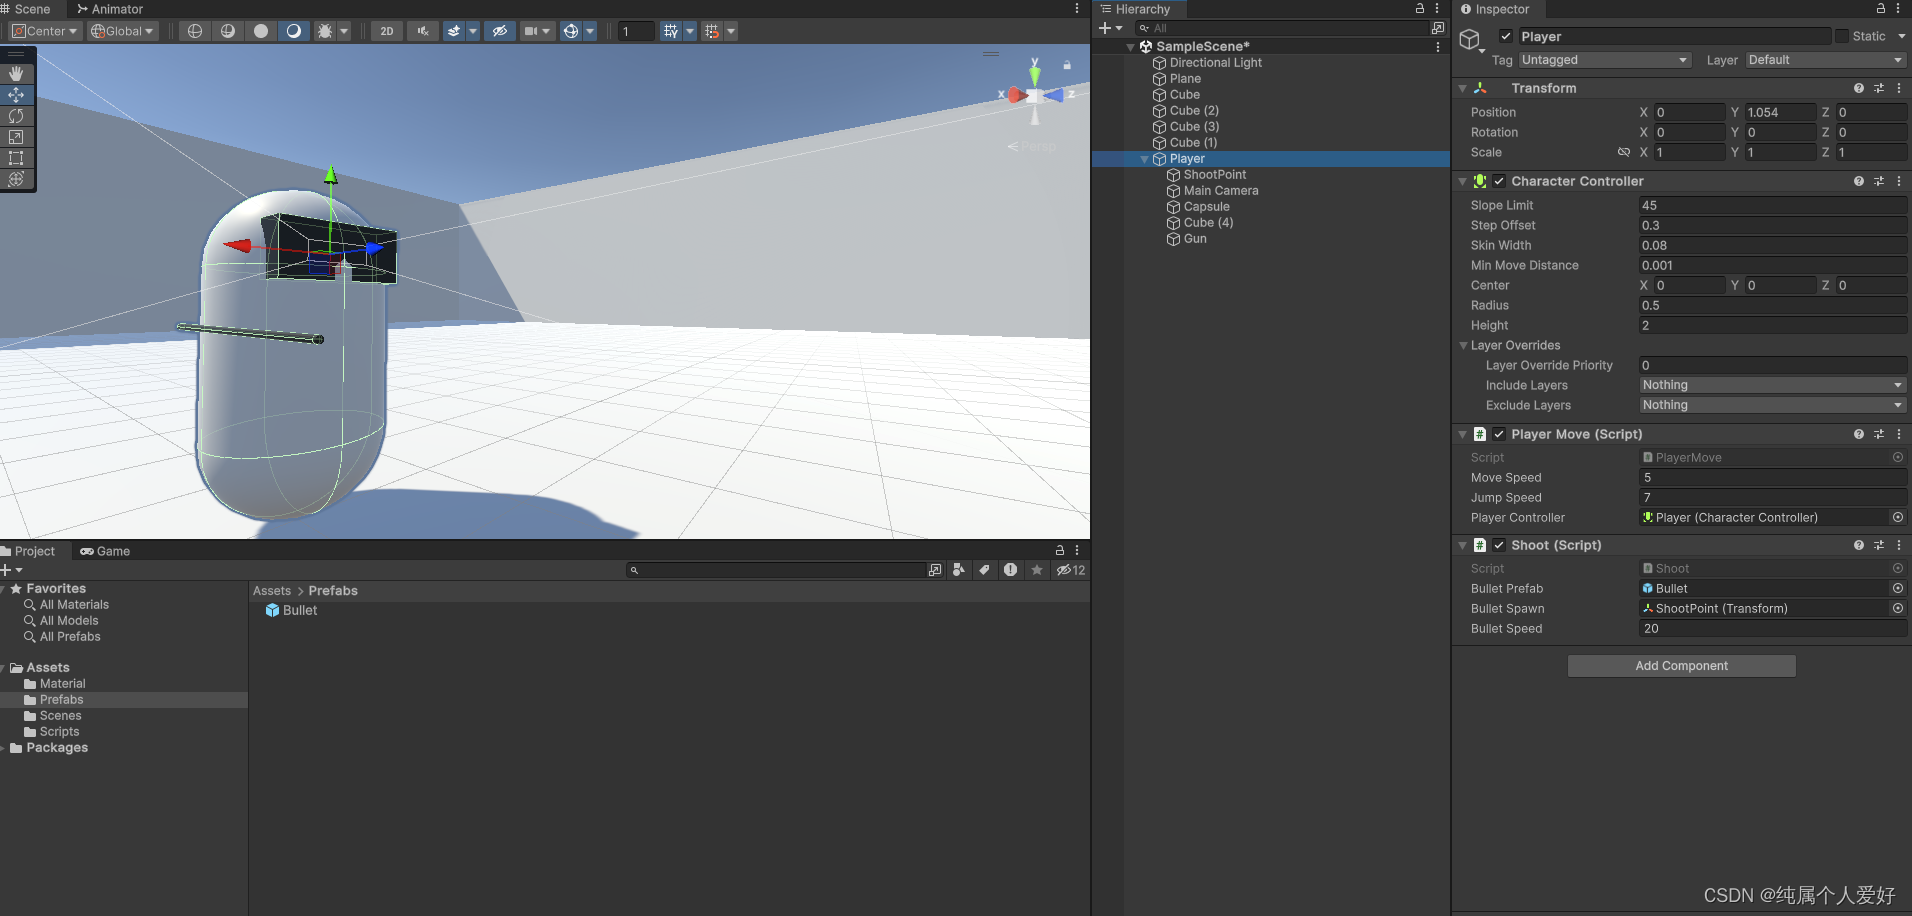Click the Move Speed input field
This screenshot has width=1912, height=916.
(1772, 477)
